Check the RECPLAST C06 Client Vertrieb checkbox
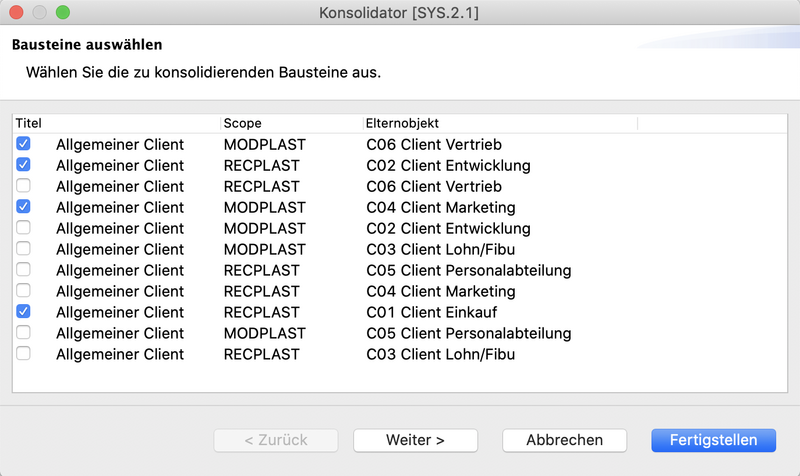The width and height of the screenshot is (800, 476). point(23,185)
